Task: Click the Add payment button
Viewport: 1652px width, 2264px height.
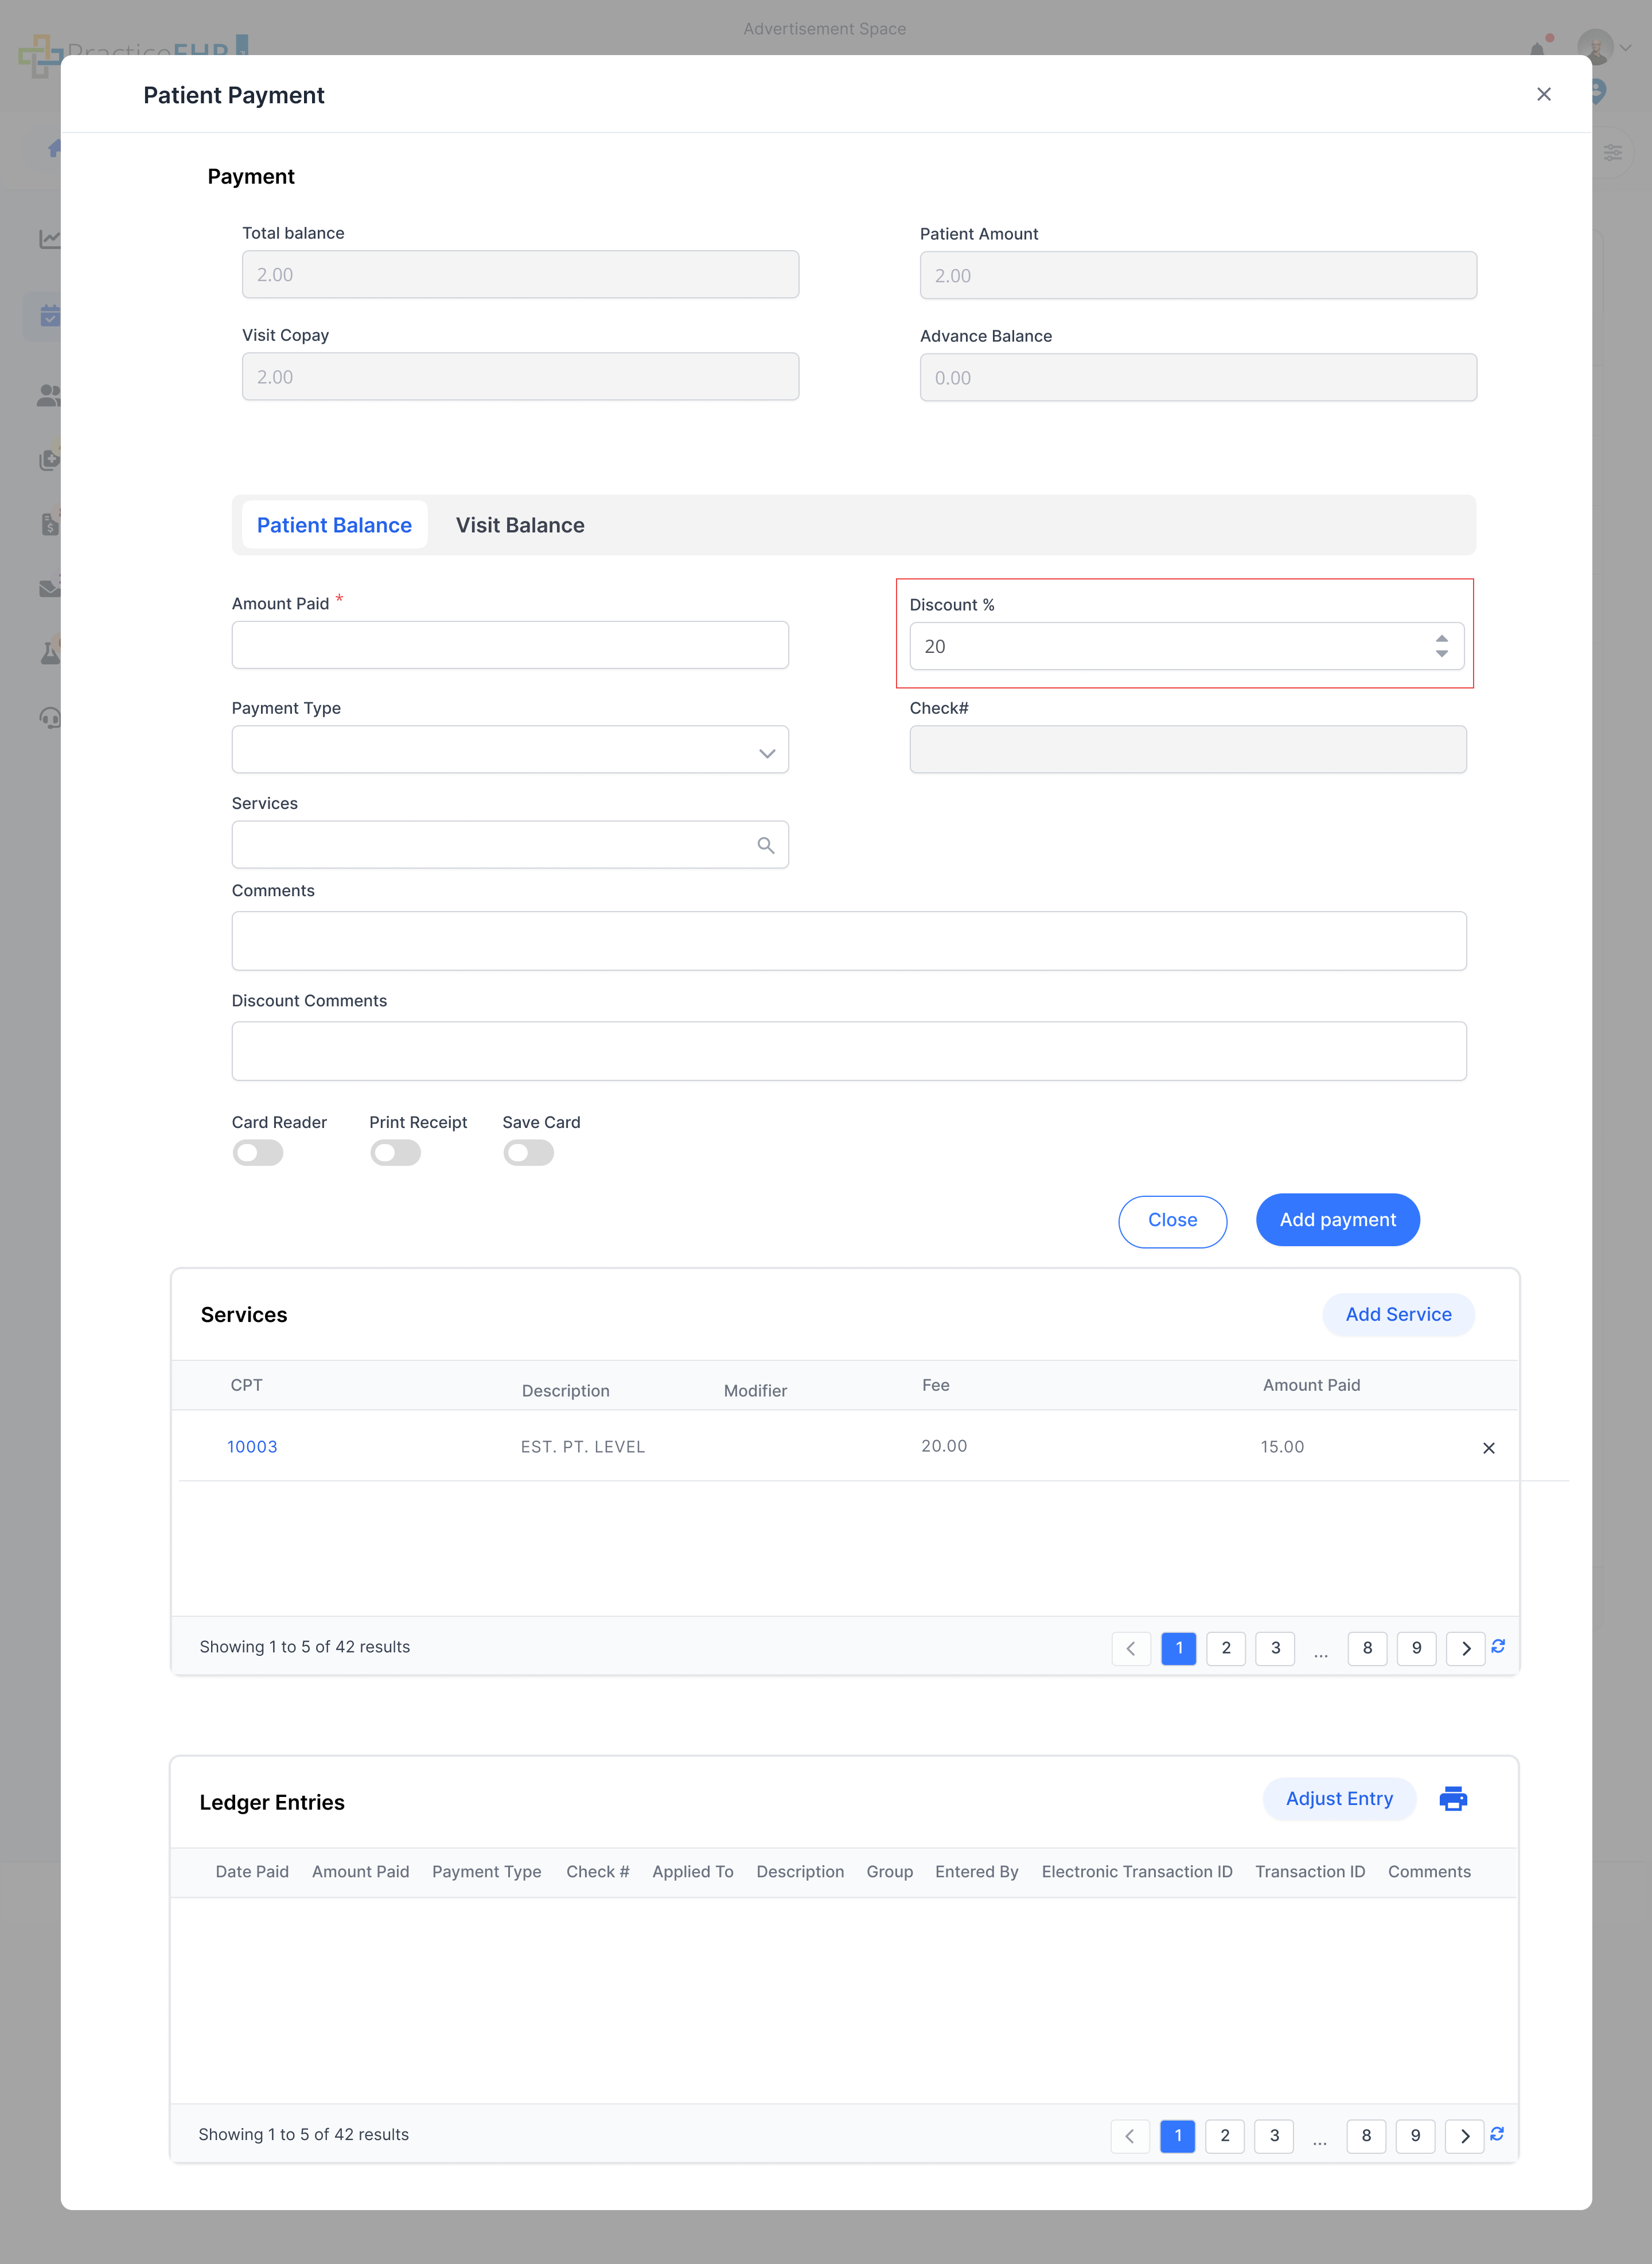Action: [x=1337, y=1219]
